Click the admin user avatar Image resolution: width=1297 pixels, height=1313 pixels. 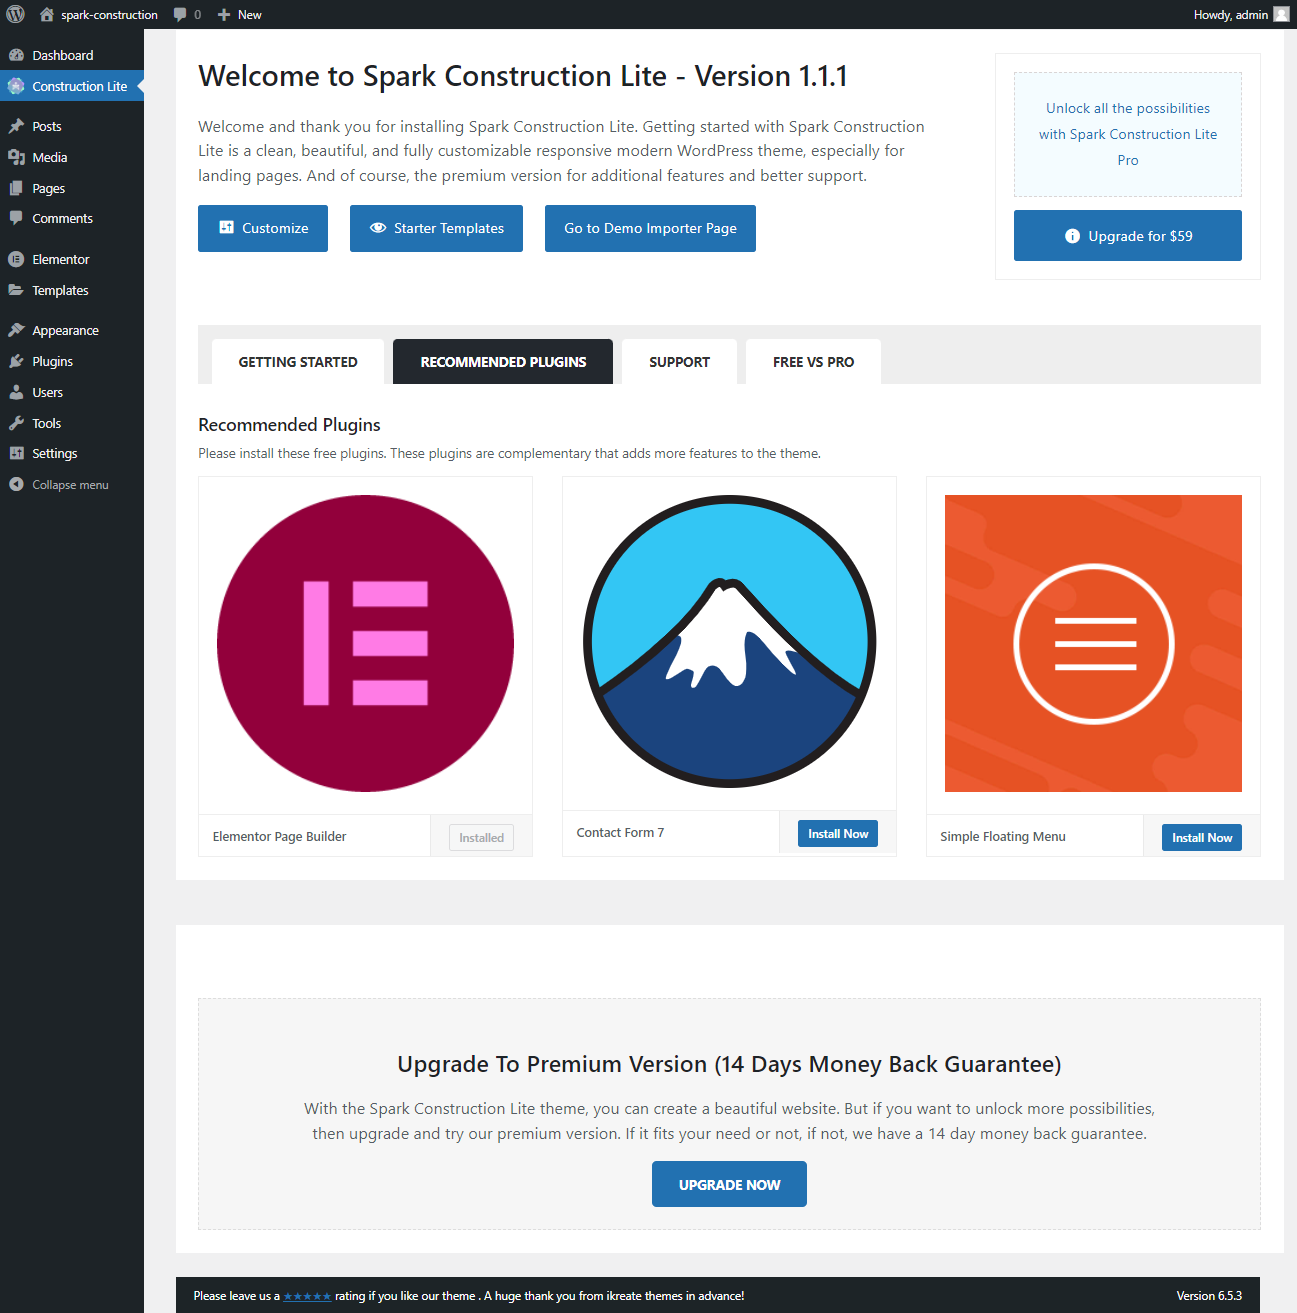[x=1281, y=14]
